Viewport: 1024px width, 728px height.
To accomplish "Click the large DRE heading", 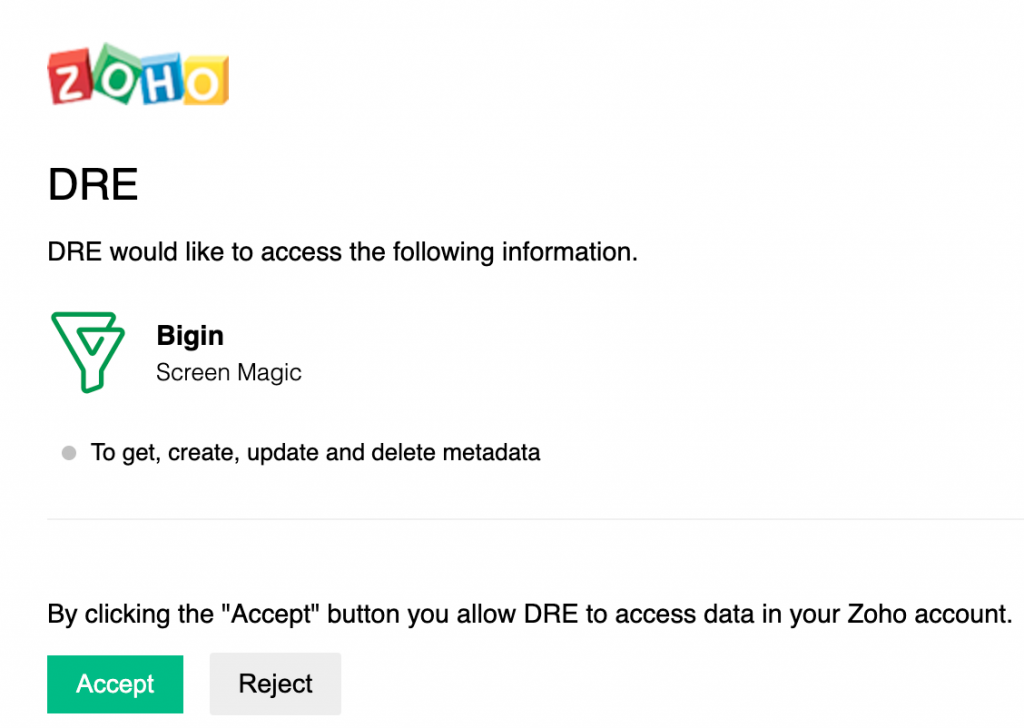I will [x=93, y=184].
